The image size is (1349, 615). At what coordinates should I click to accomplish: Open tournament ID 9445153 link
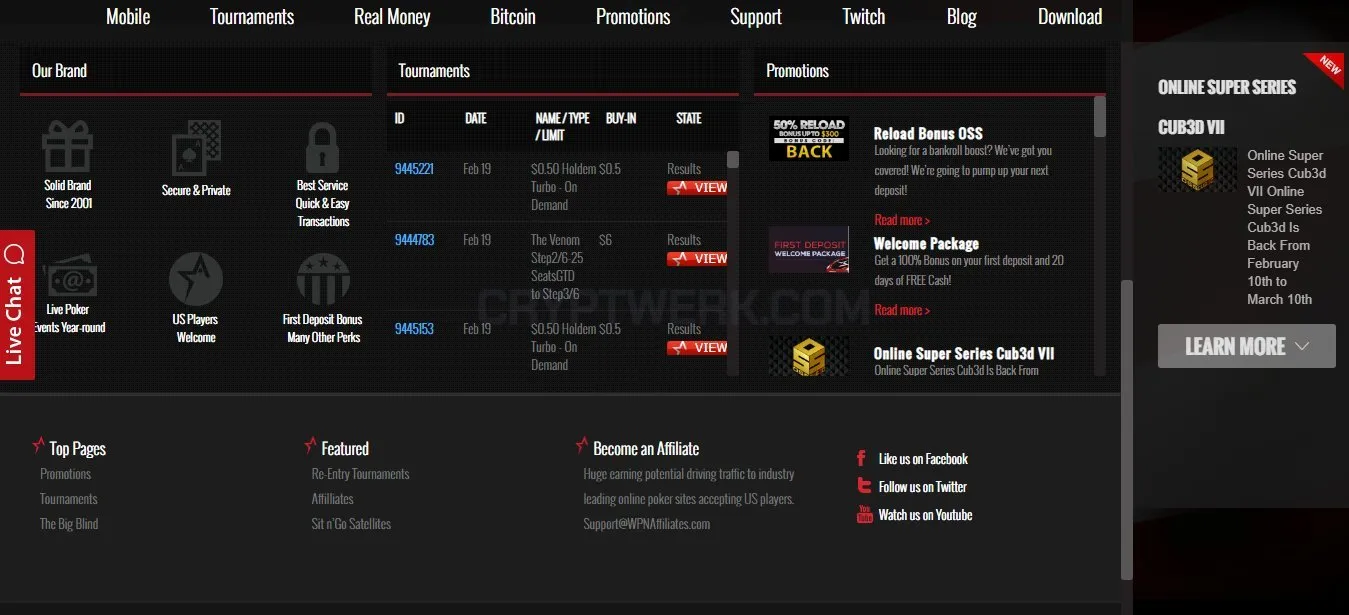[x=414, y=329]
